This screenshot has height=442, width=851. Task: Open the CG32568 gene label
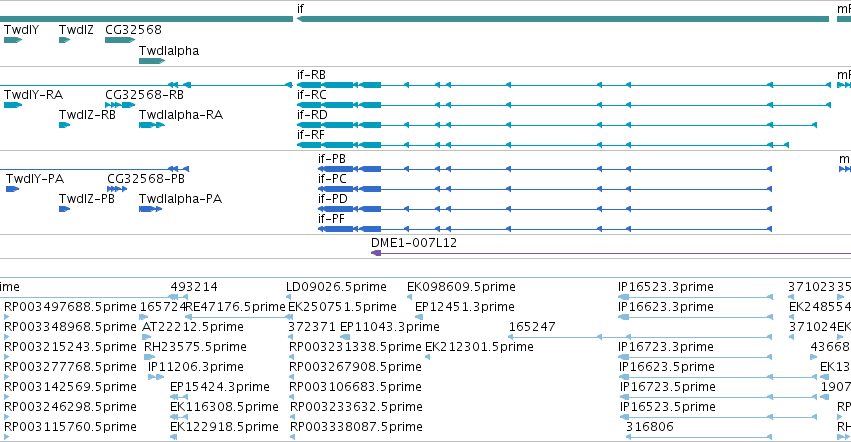134,30
